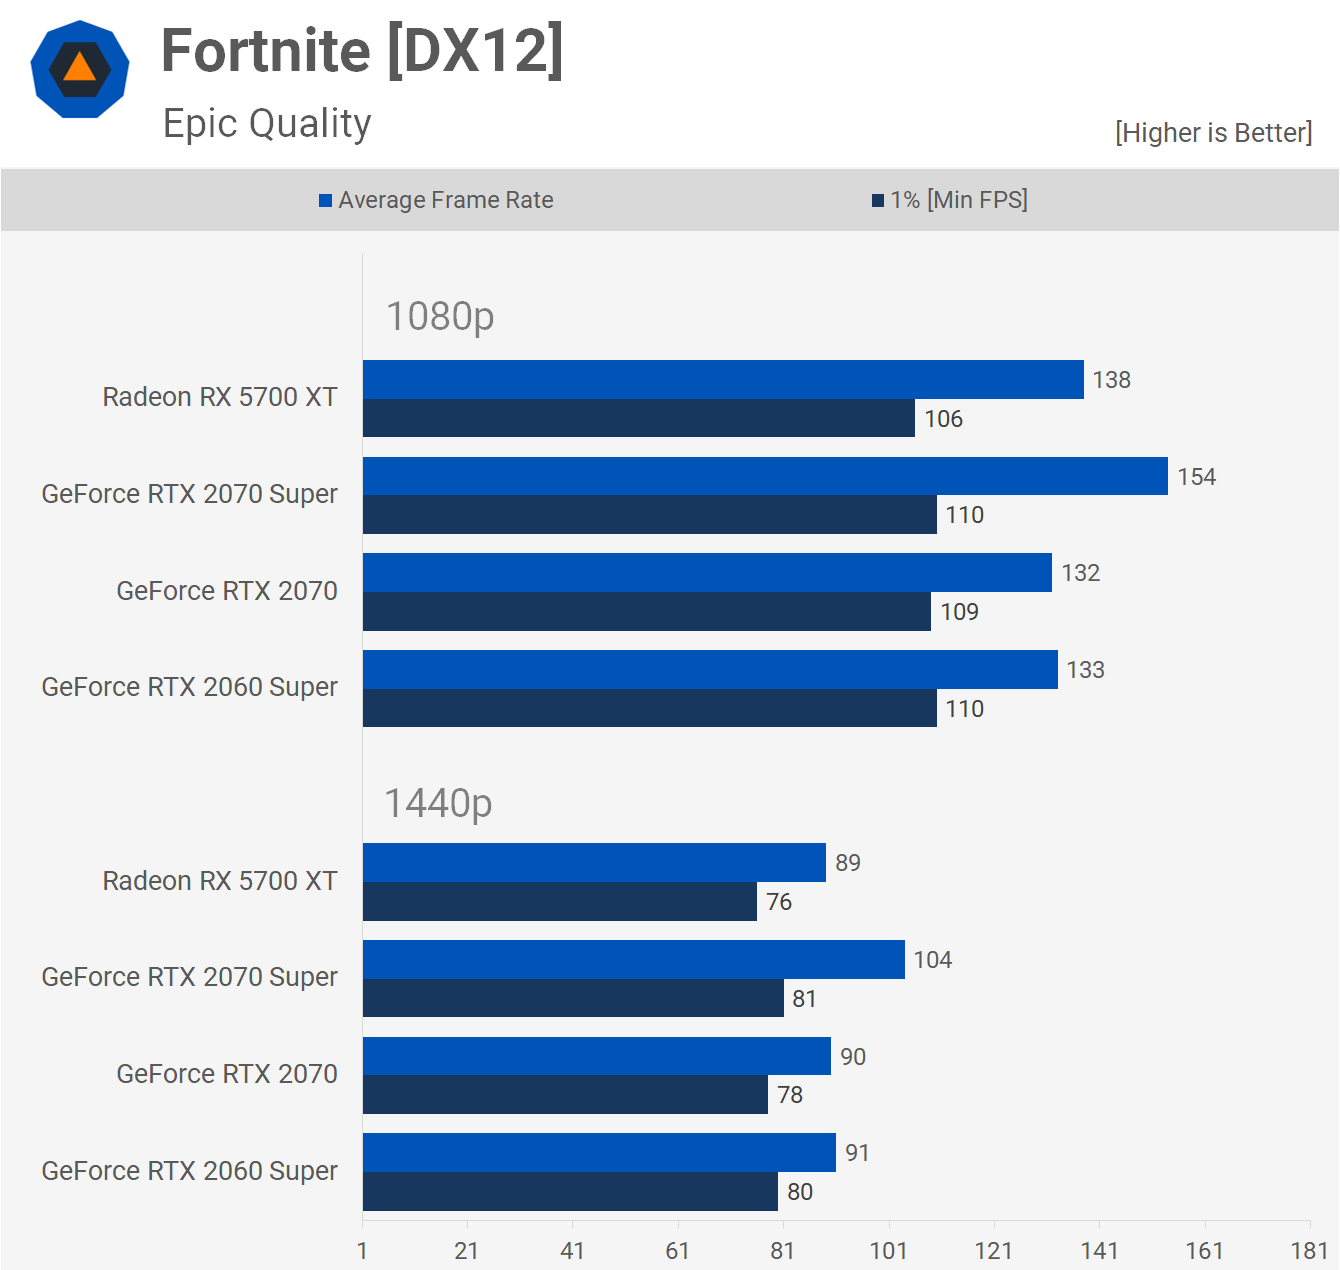This screenshot has height=1270, width=1340.
Task: Click the GeForce RTX 2060 Super label under 1440p
Action: (x=190, y=1171)
